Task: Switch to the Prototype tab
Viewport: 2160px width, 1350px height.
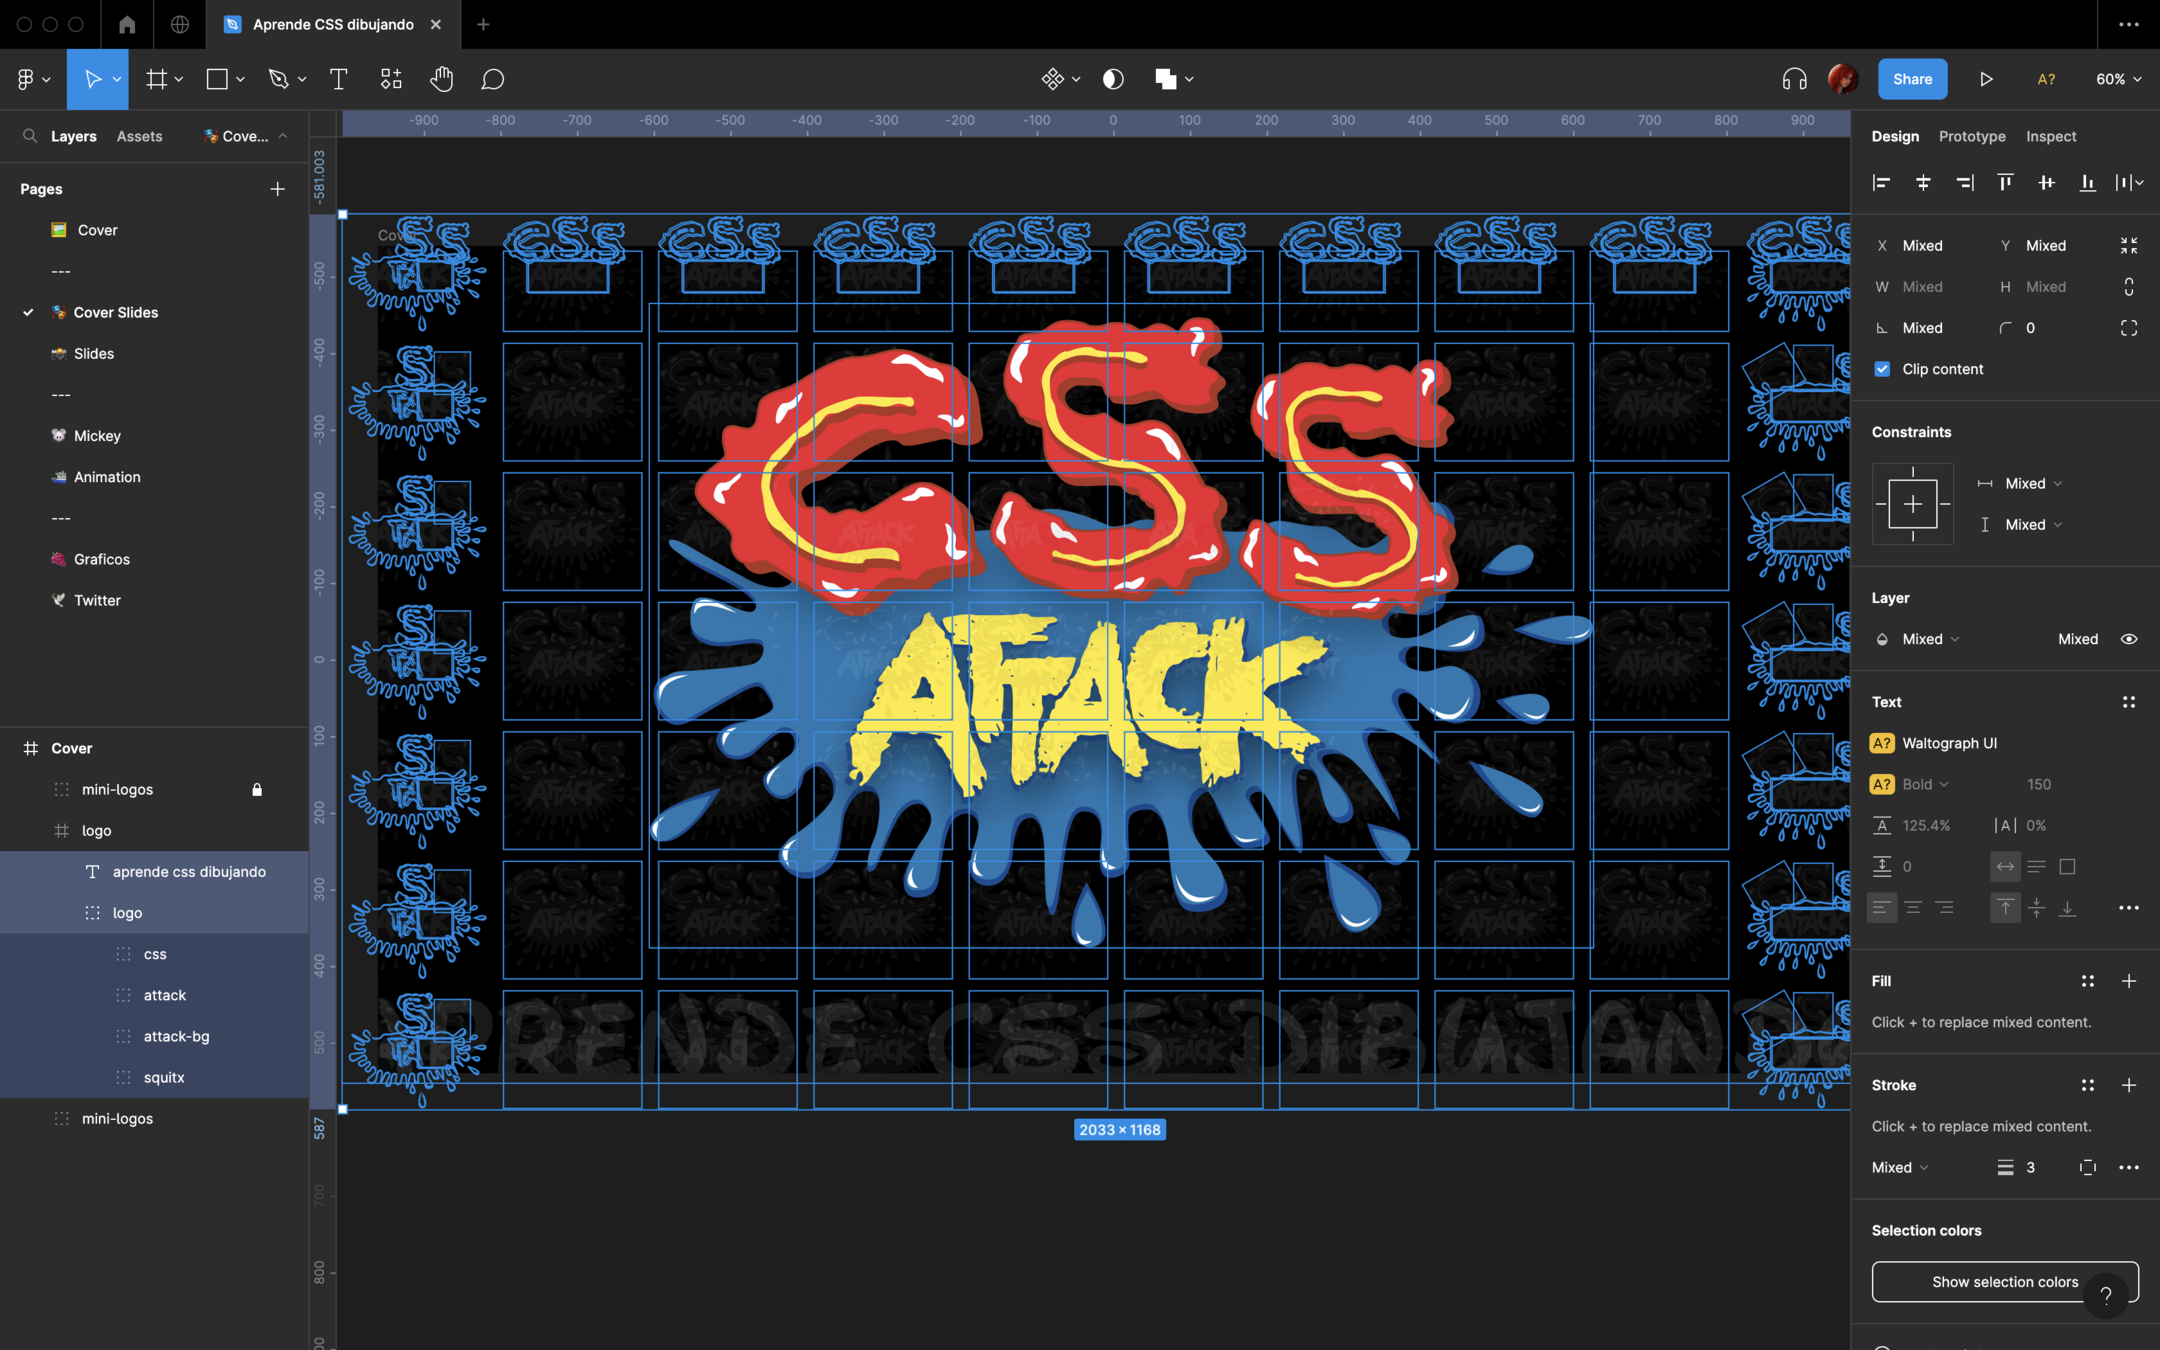Action: 1971,136
